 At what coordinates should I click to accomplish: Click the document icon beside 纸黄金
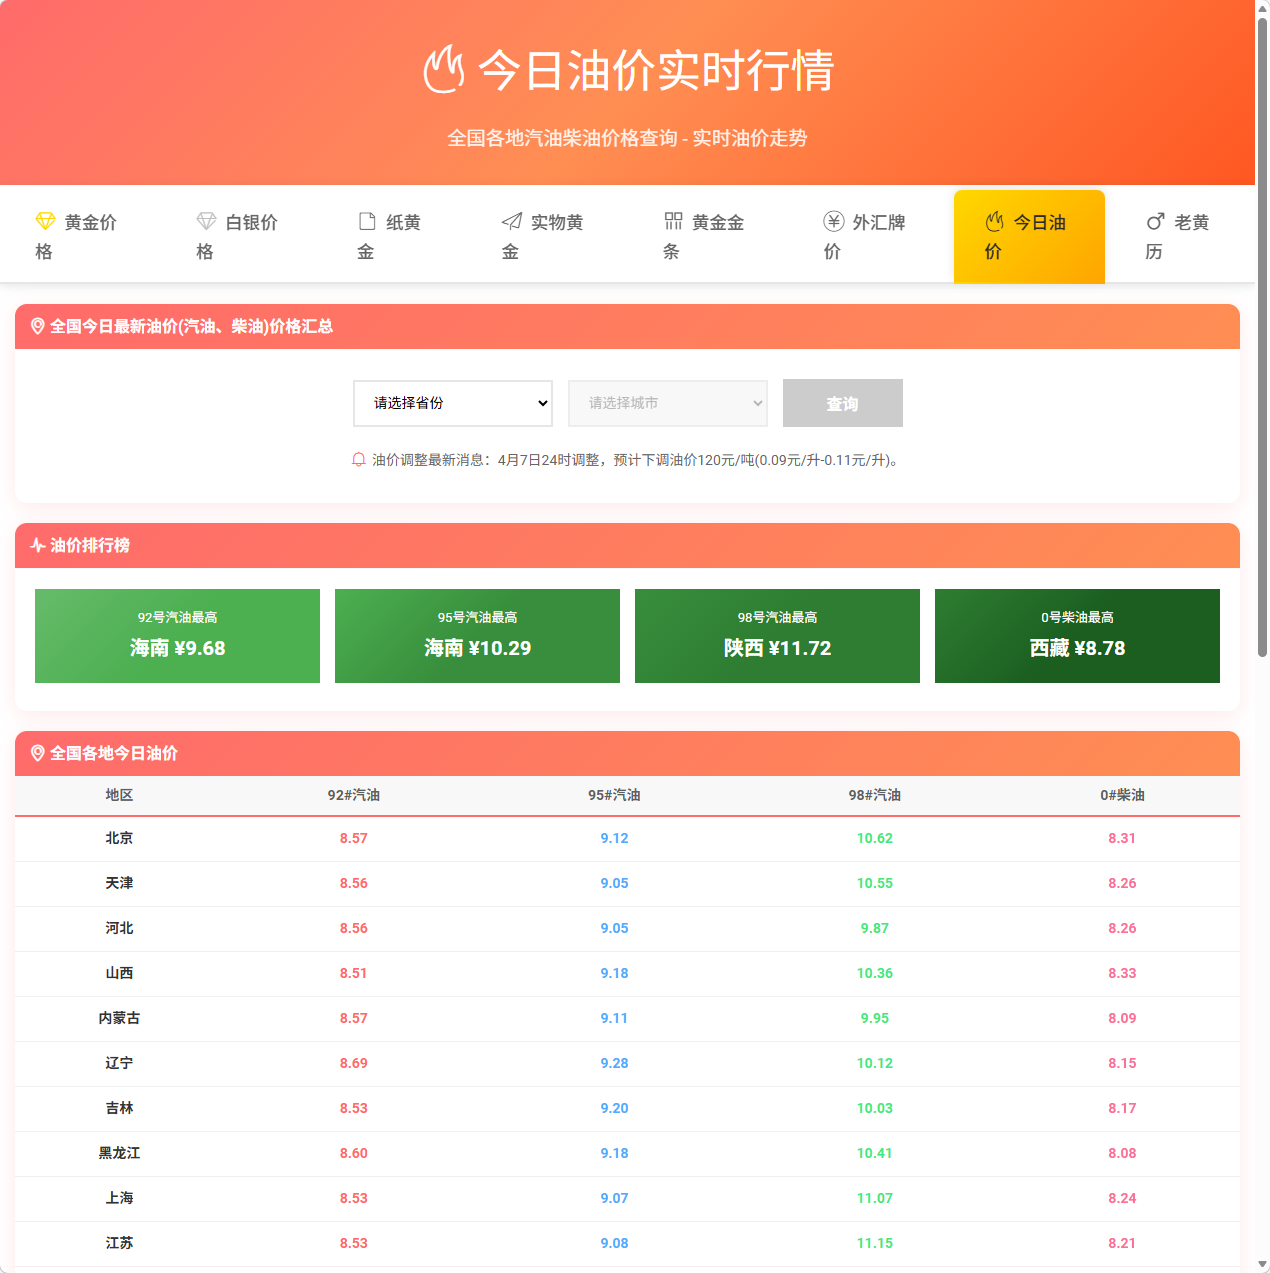pos(367,221)
